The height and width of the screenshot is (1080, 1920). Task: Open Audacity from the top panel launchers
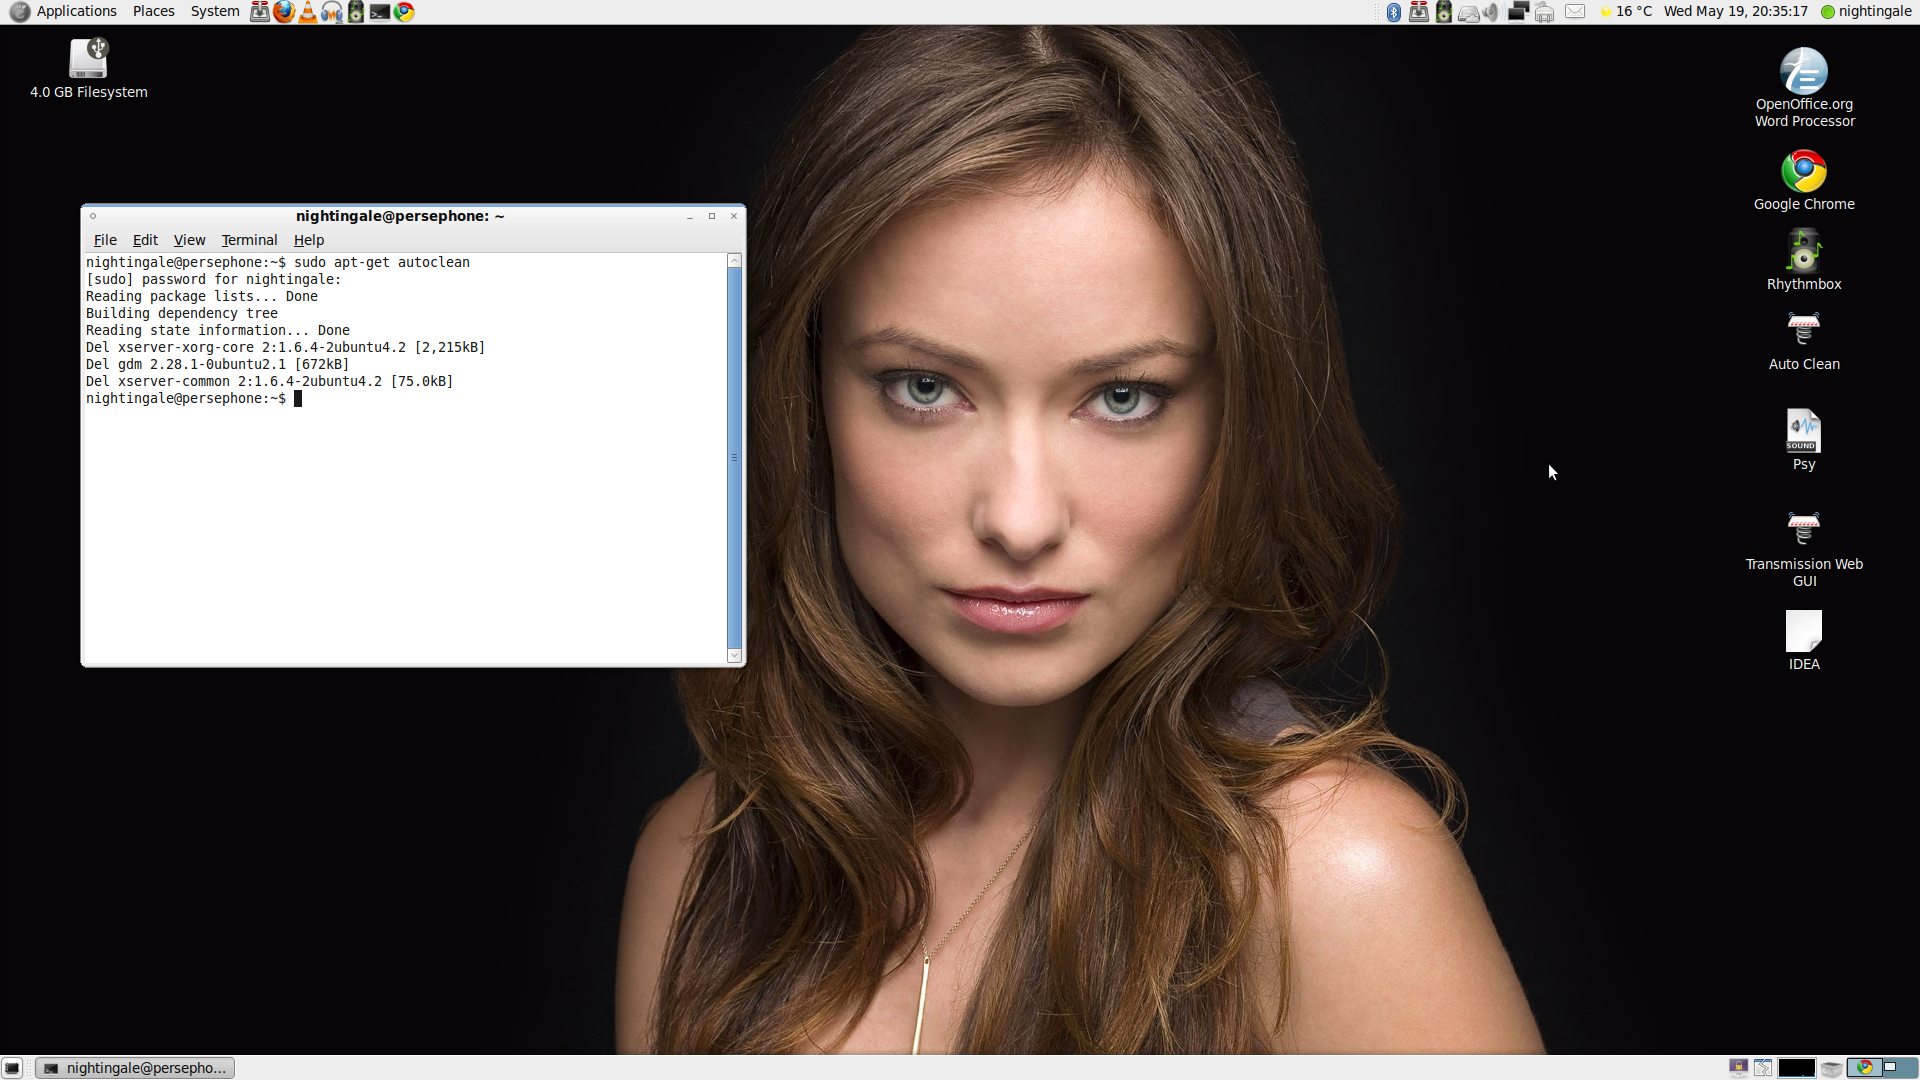[x=332, y=12]
